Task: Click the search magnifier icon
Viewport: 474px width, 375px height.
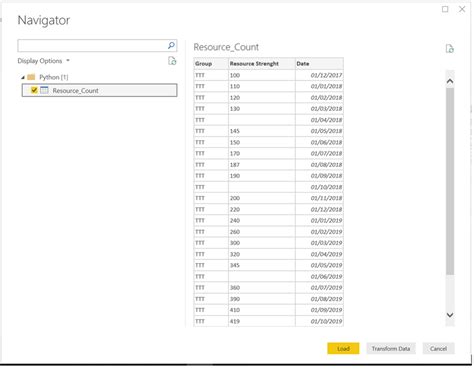Action: [x=171, y=45]
